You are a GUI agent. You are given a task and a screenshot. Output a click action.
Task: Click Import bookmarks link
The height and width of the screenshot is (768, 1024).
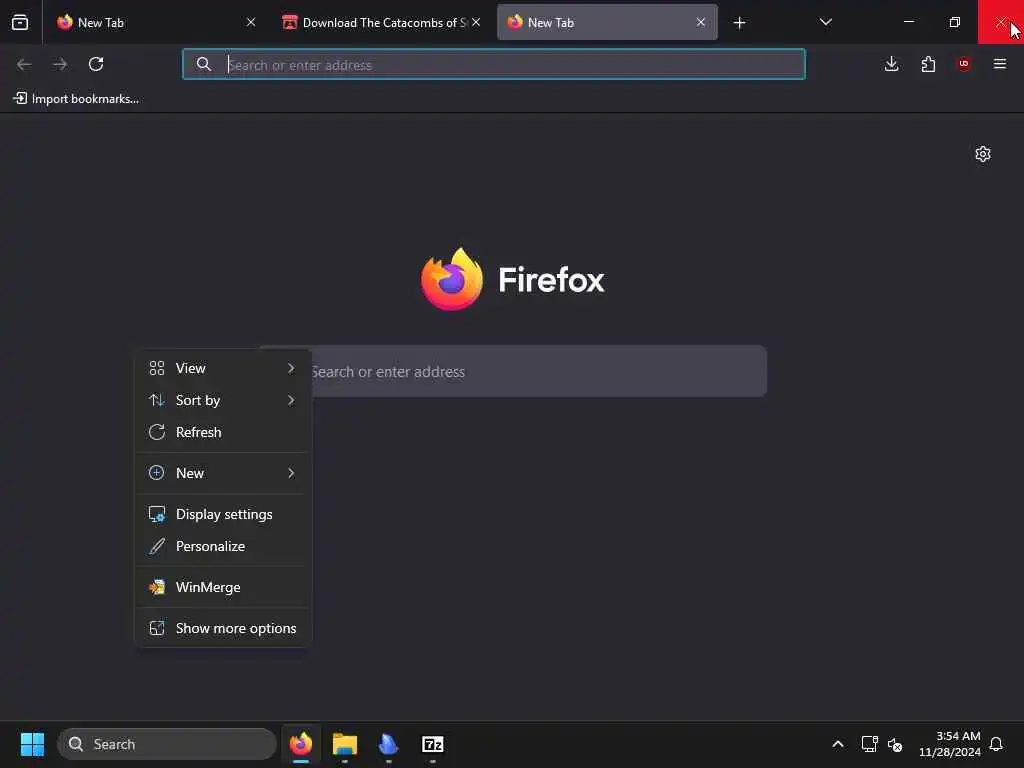[x=76, y=99]
